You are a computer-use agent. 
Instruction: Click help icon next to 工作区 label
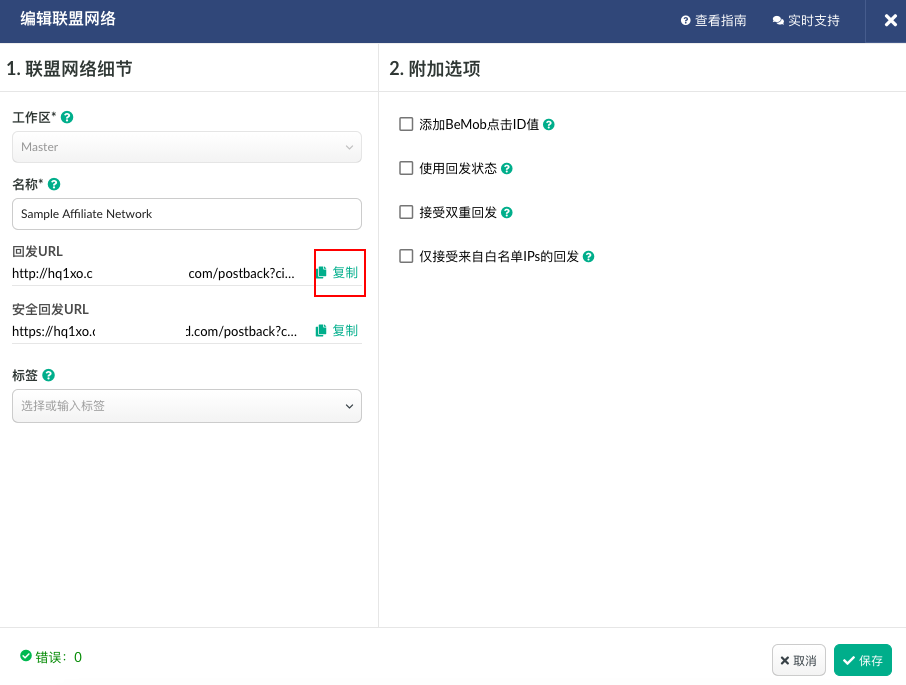(x=67, y=117)
